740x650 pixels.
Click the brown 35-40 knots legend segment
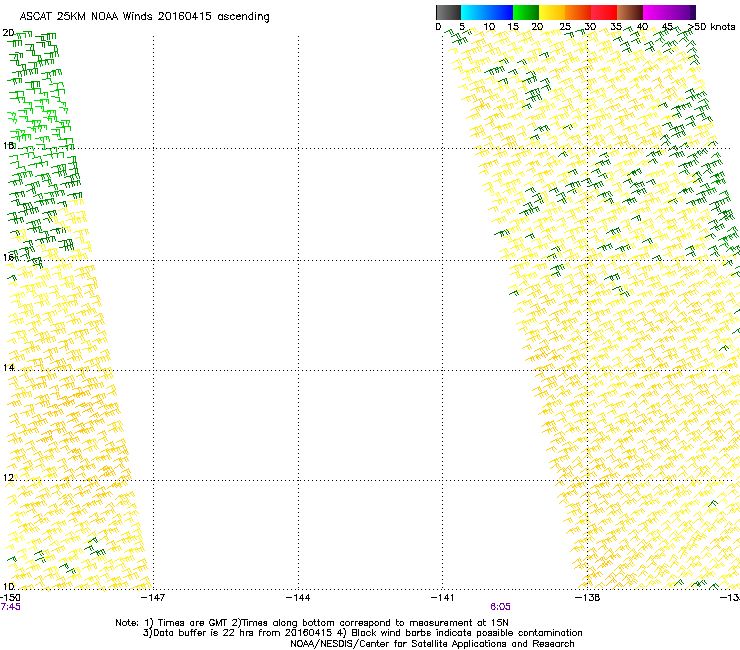(630, 12)
